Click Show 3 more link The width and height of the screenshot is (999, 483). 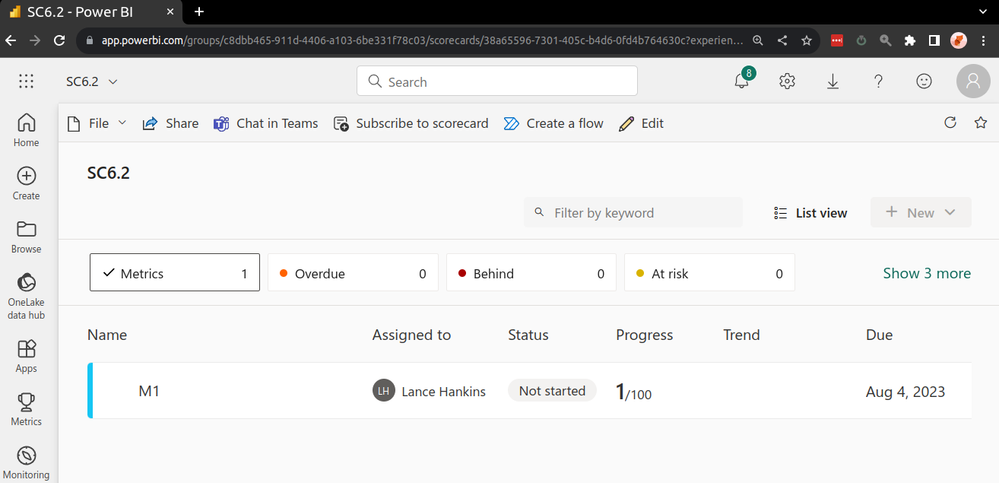(926, 273)
